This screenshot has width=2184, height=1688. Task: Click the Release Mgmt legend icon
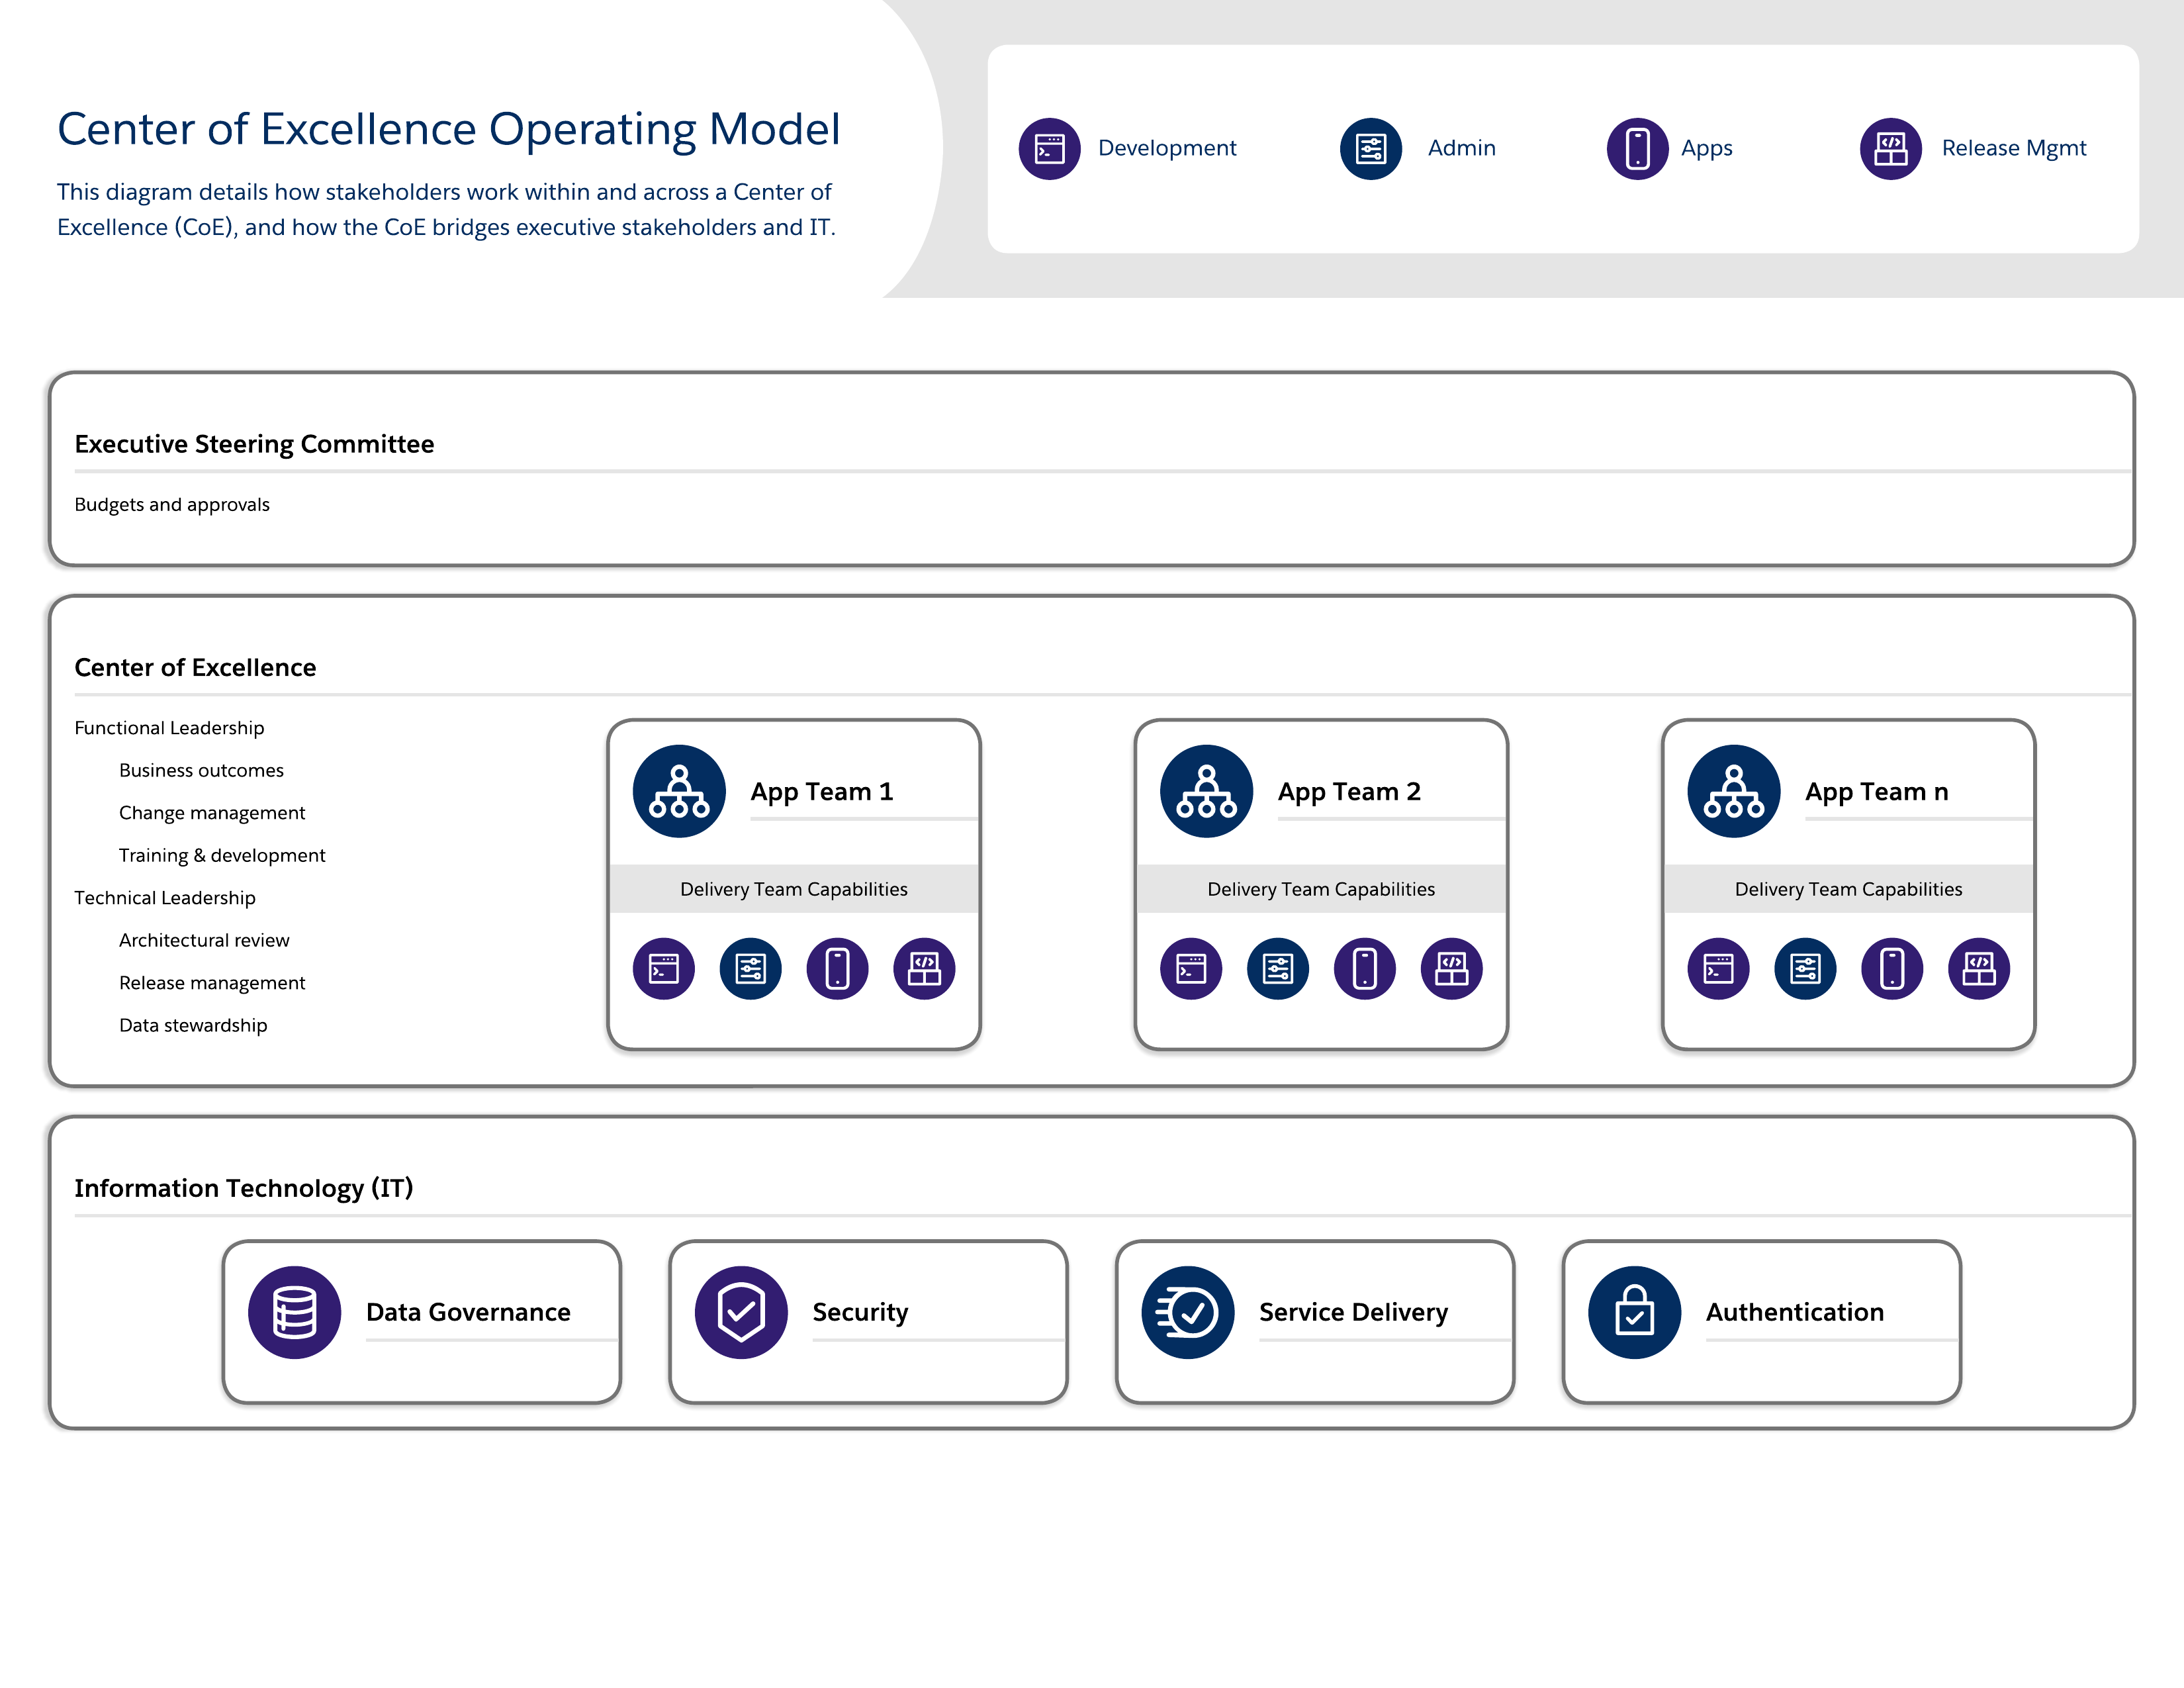[1890, 149]
